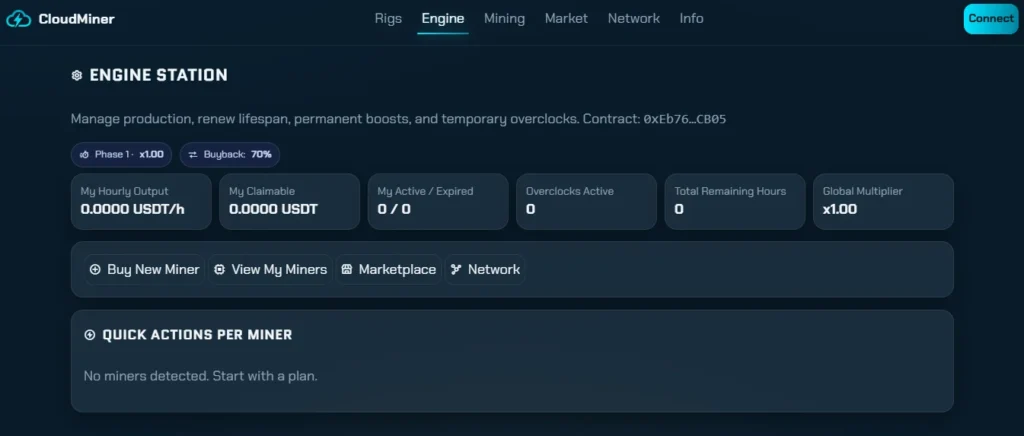
Task: Click the CloudMiner cloud logo icon
Action: 18,19
